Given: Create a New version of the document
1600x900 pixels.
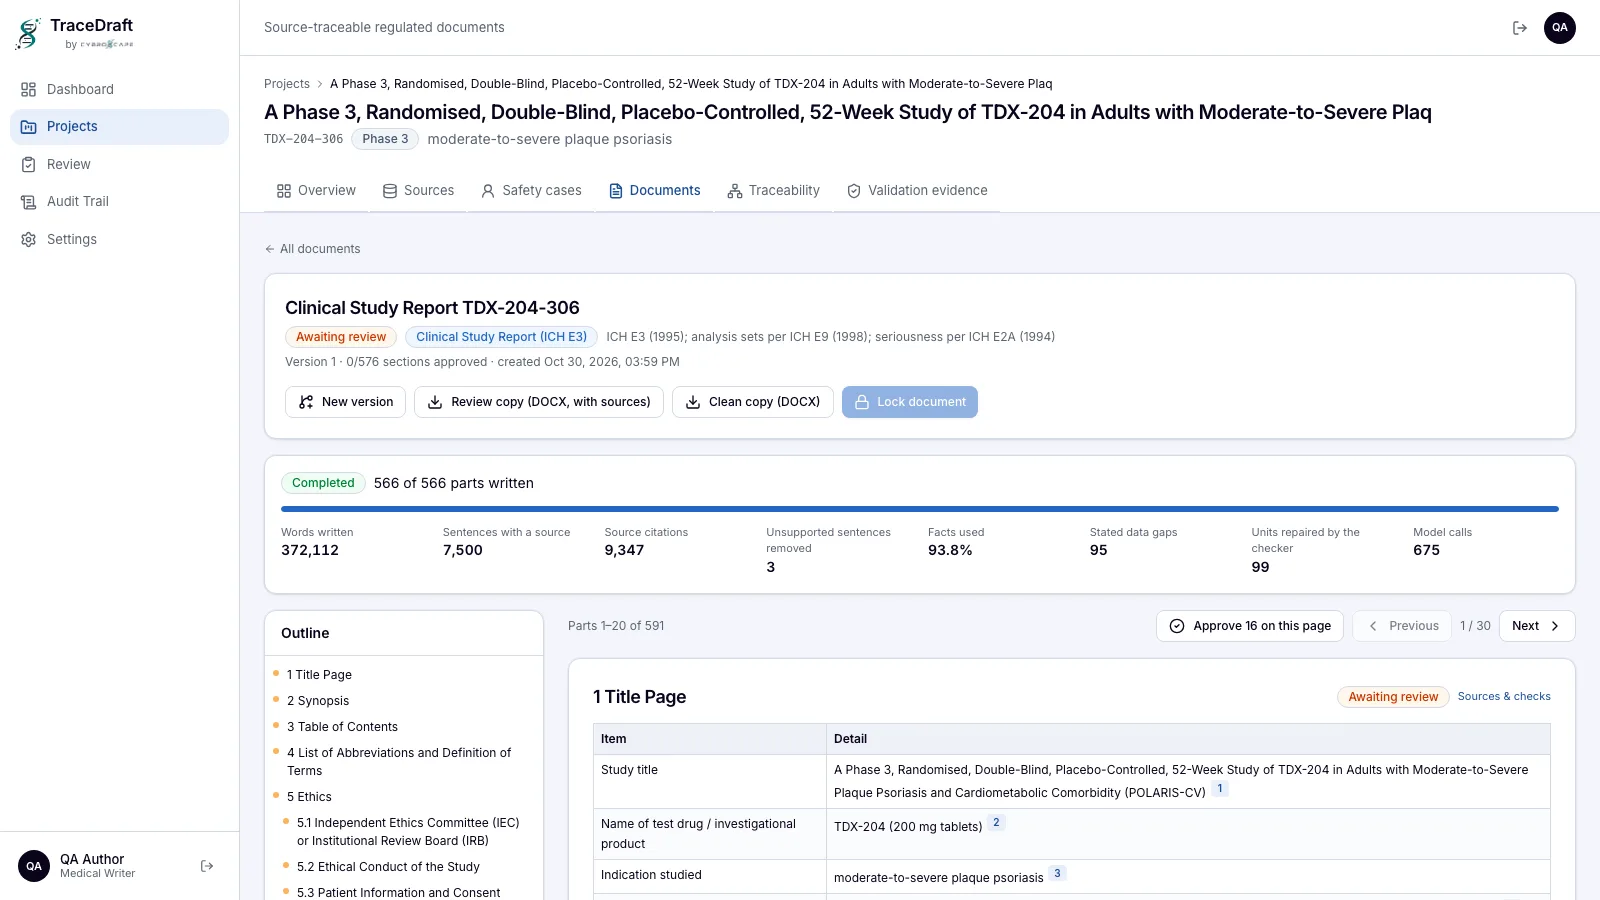Looking at the screenshot, I should pyautogui.click(x=345, y=402).
